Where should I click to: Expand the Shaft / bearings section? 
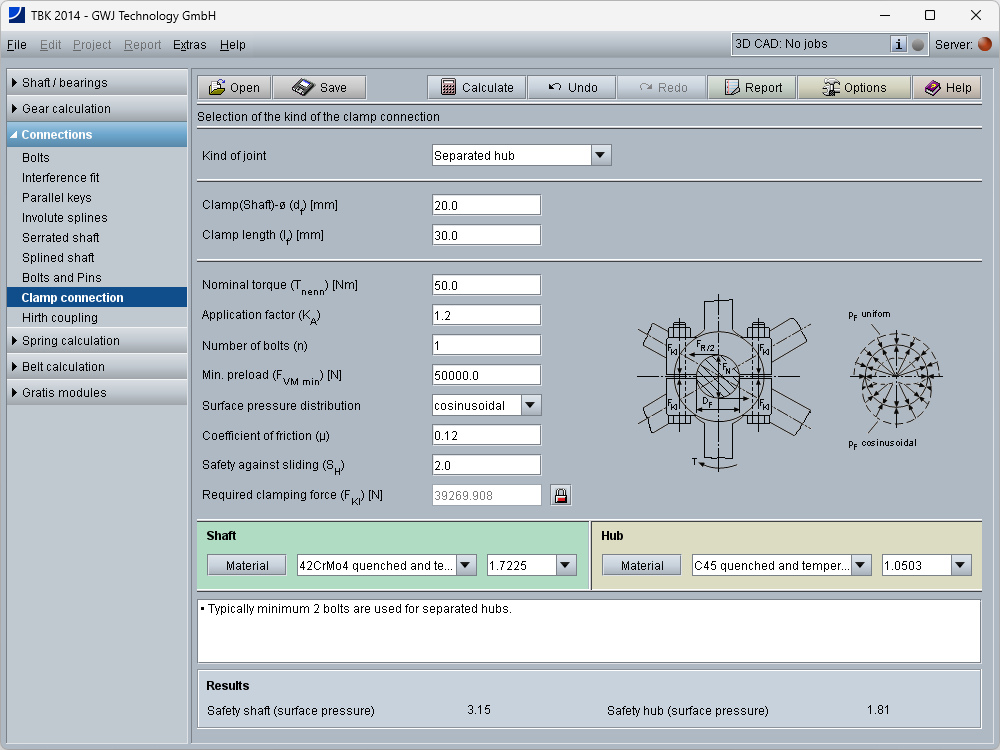97,83
